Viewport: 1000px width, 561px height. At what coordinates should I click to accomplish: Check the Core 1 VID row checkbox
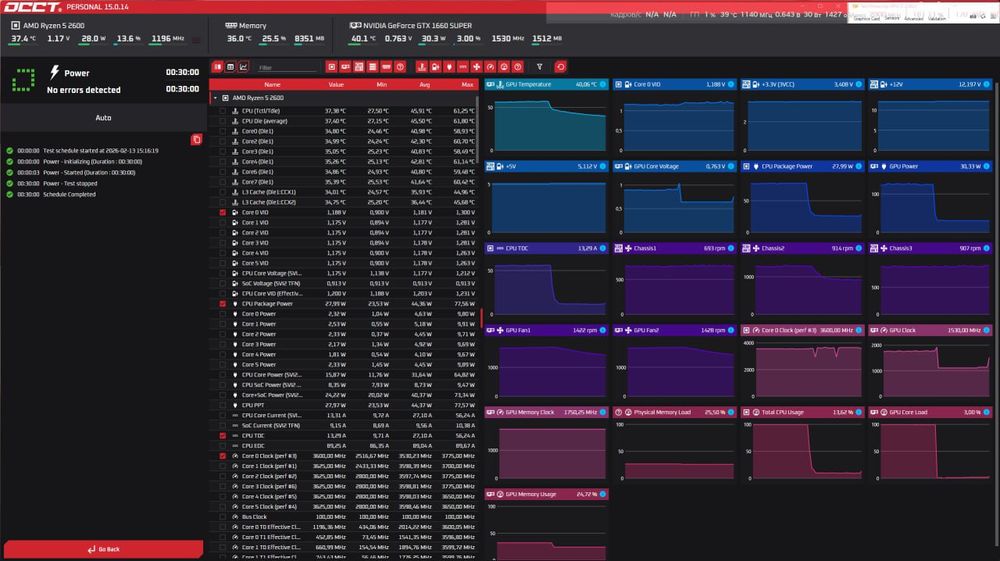(x=223, y=222)
